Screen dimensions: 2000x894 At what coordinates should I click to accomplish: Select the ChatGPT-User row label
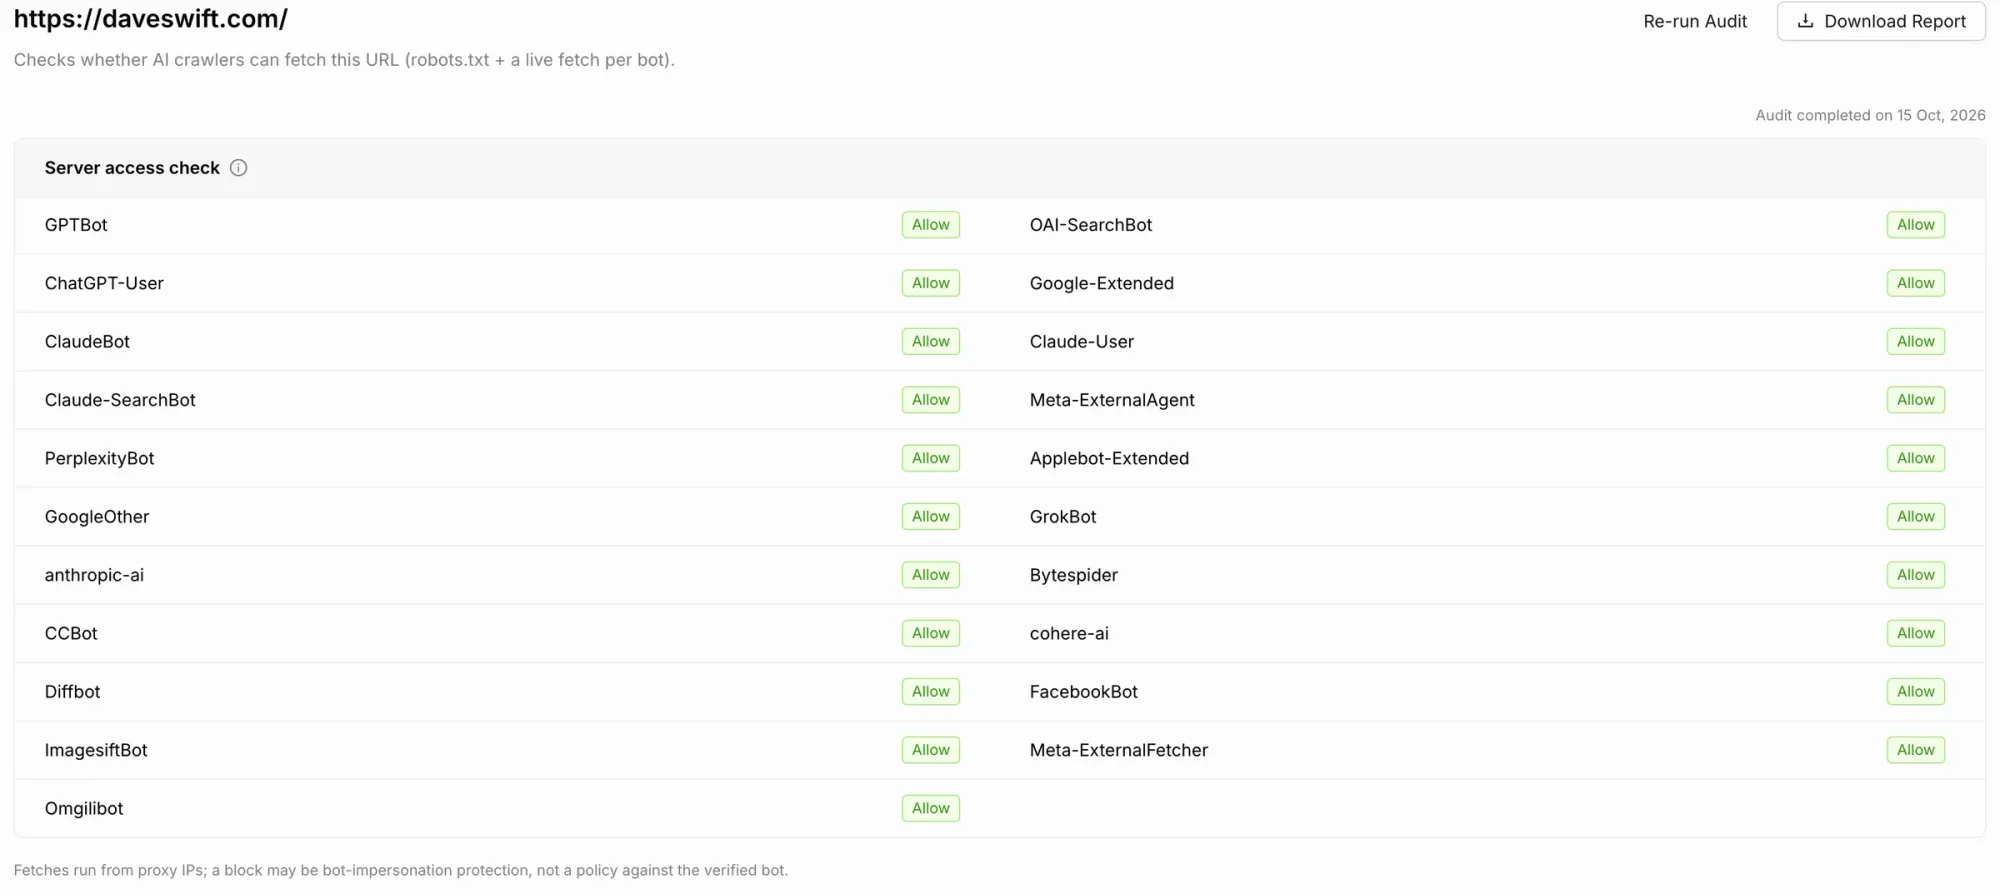(104, 283)
